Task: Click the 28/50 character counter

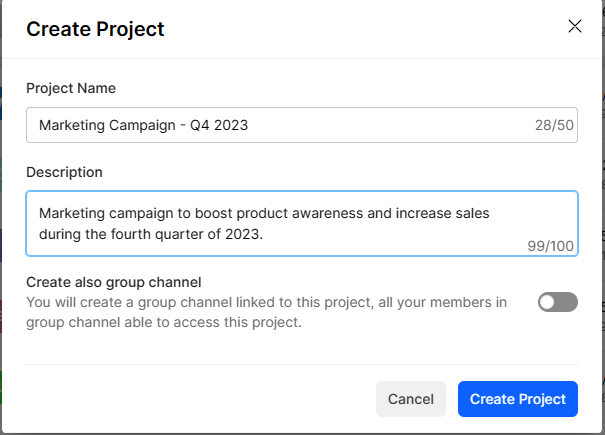Action: (x=554, y=126)
